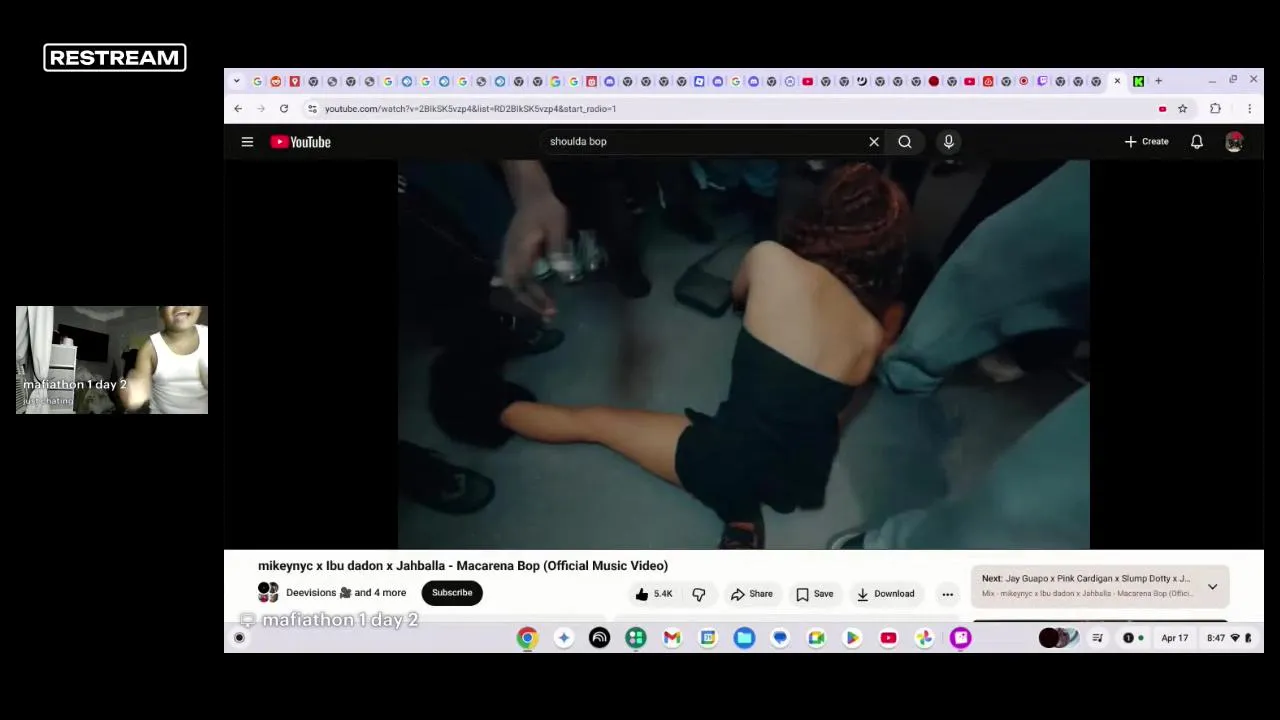1280x720 pixels.
Task: Click the Macarena Bop video title
Action: coord(463,566)
